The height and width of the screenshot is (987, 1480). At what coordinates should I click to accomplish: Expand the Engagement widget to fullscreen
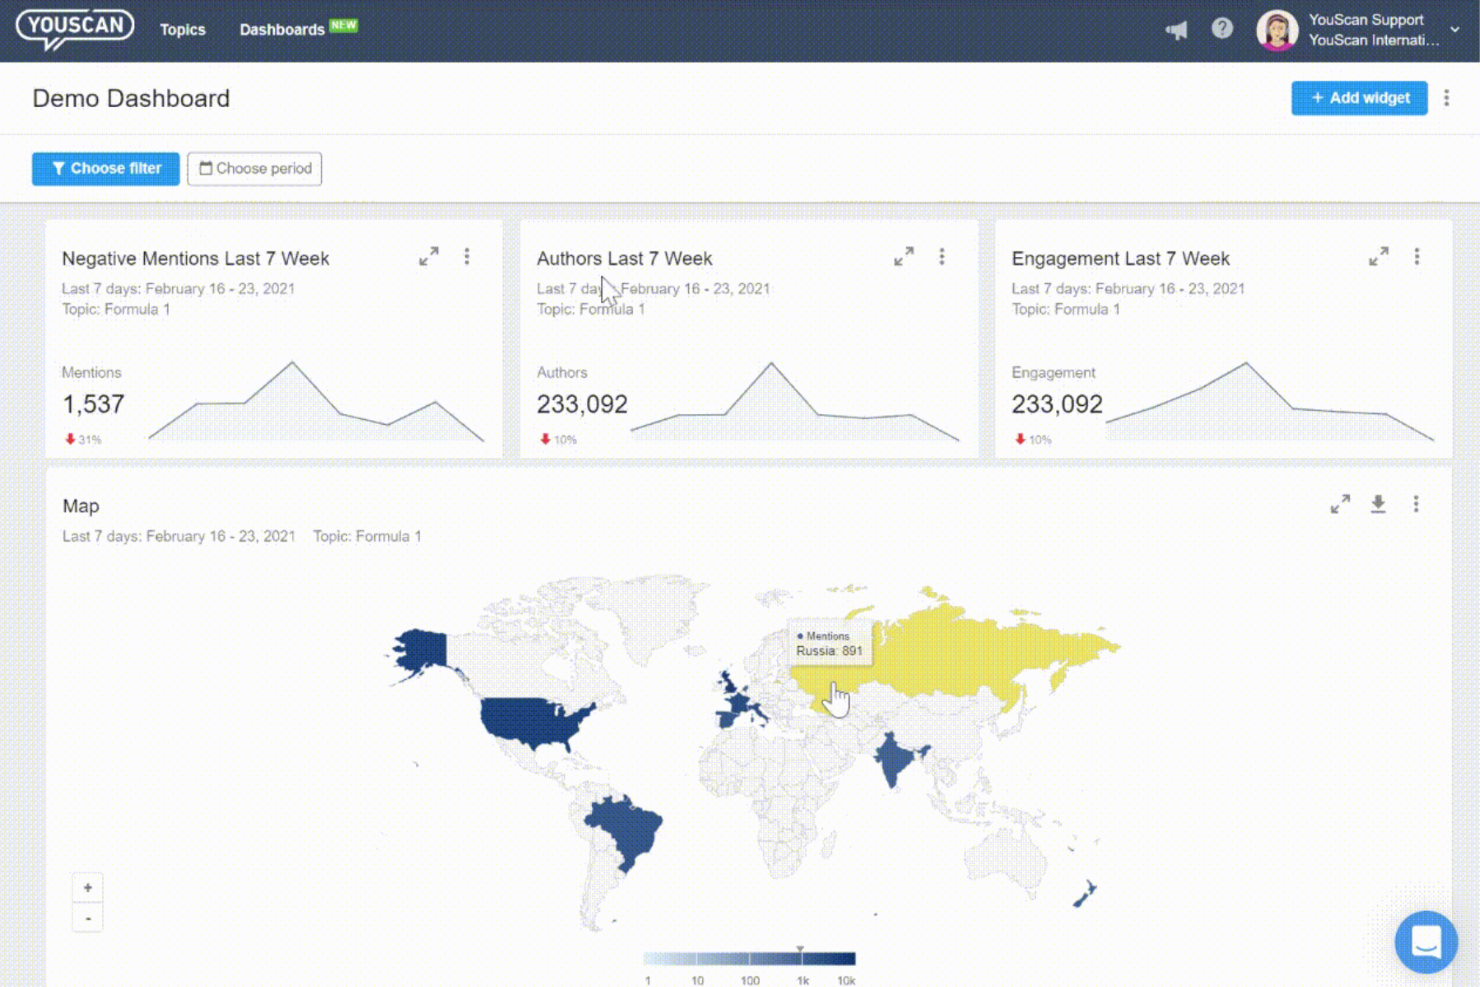click(x=1379, y=256)
